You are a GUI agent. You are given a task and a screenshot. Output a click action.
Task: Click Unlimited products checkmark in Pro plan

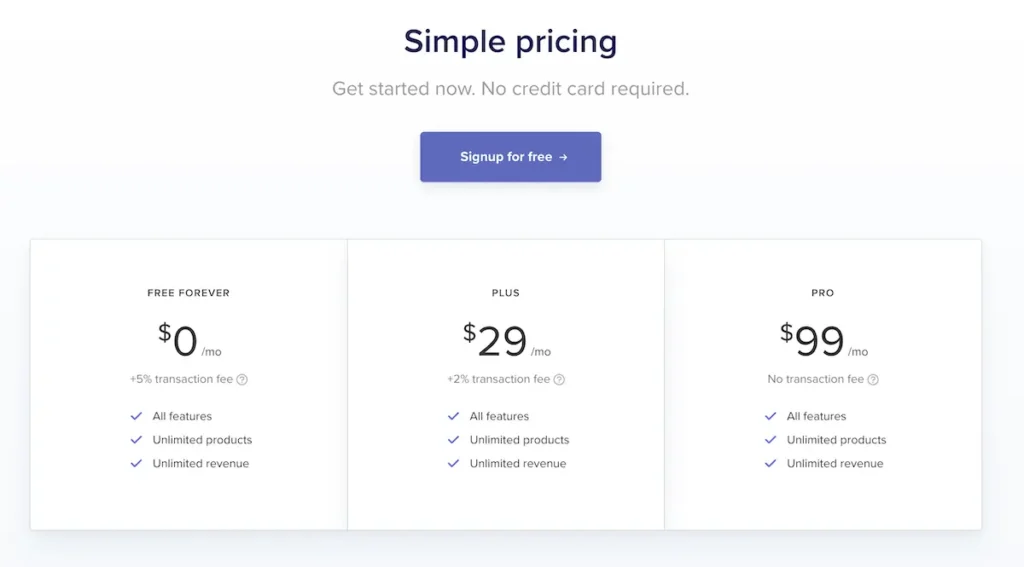tap(770, 440)
